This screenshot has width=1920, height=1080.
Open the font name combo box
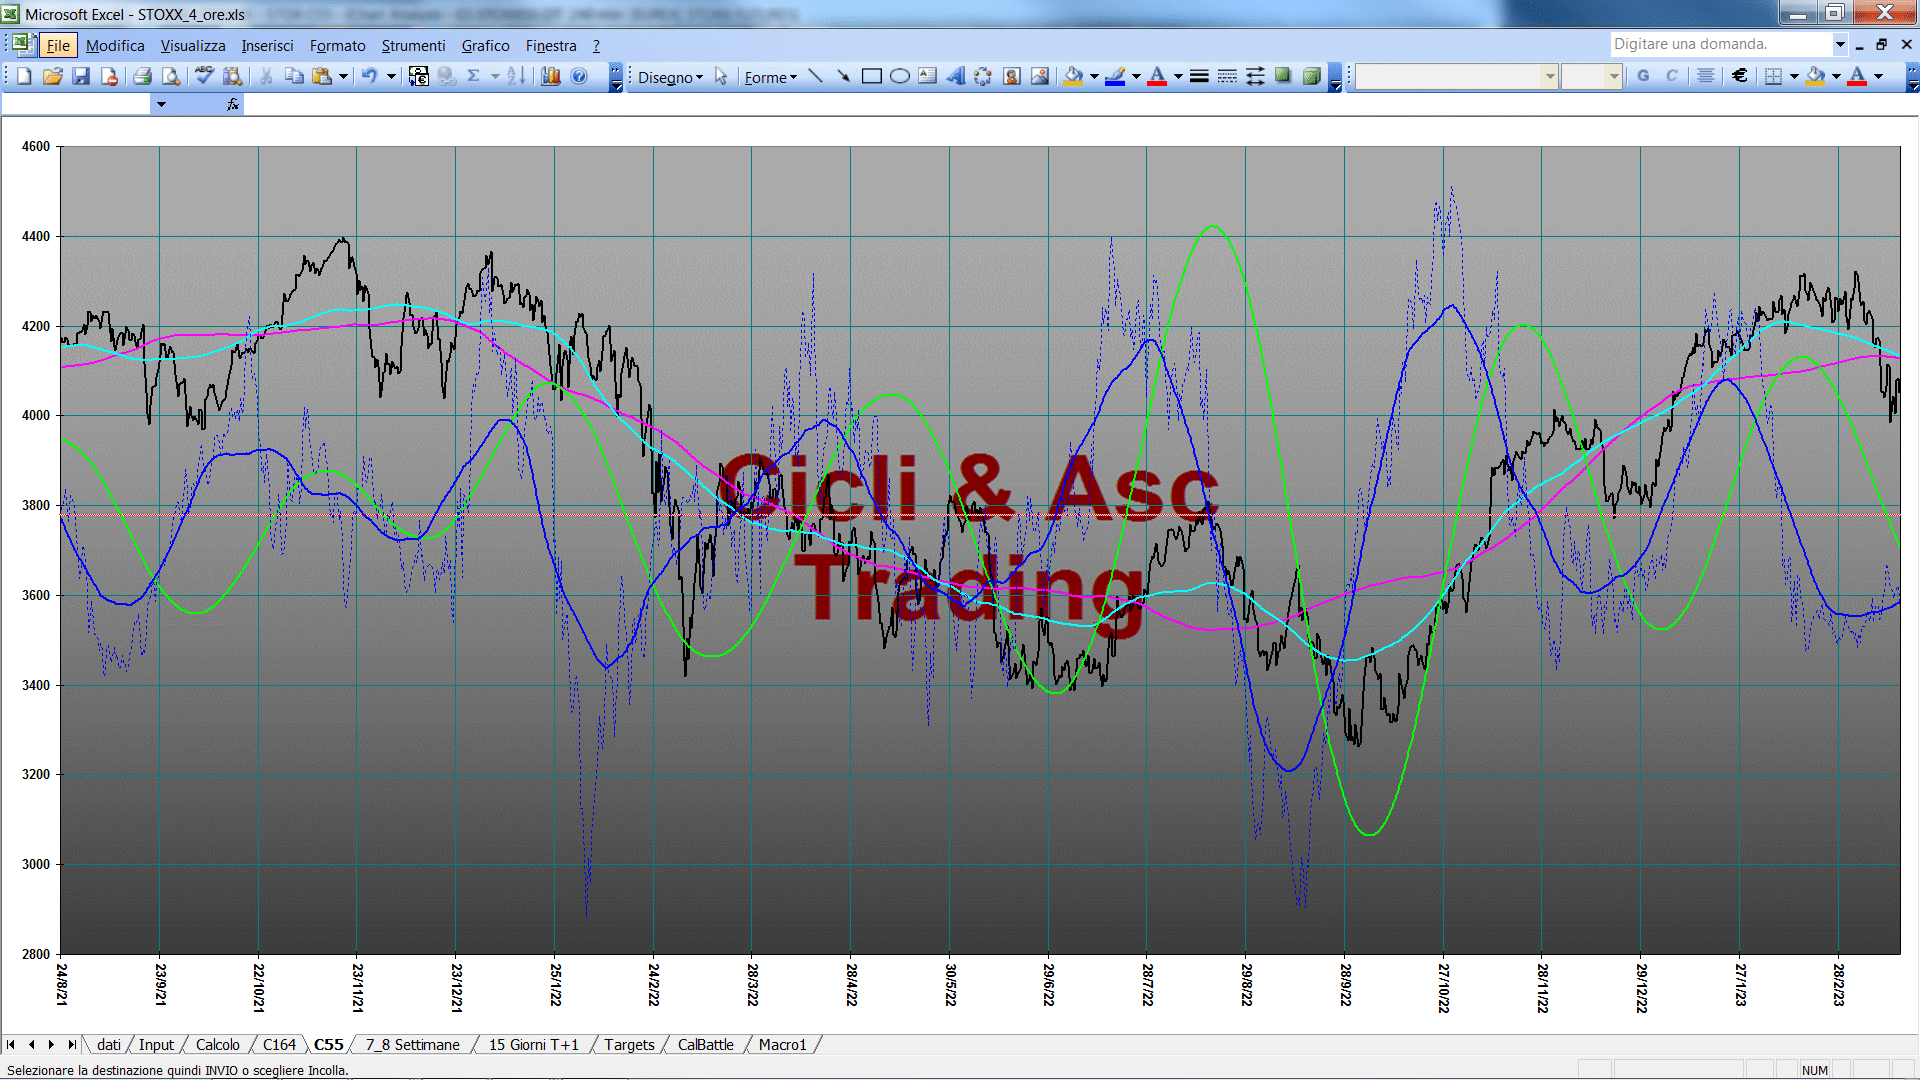1456,76
